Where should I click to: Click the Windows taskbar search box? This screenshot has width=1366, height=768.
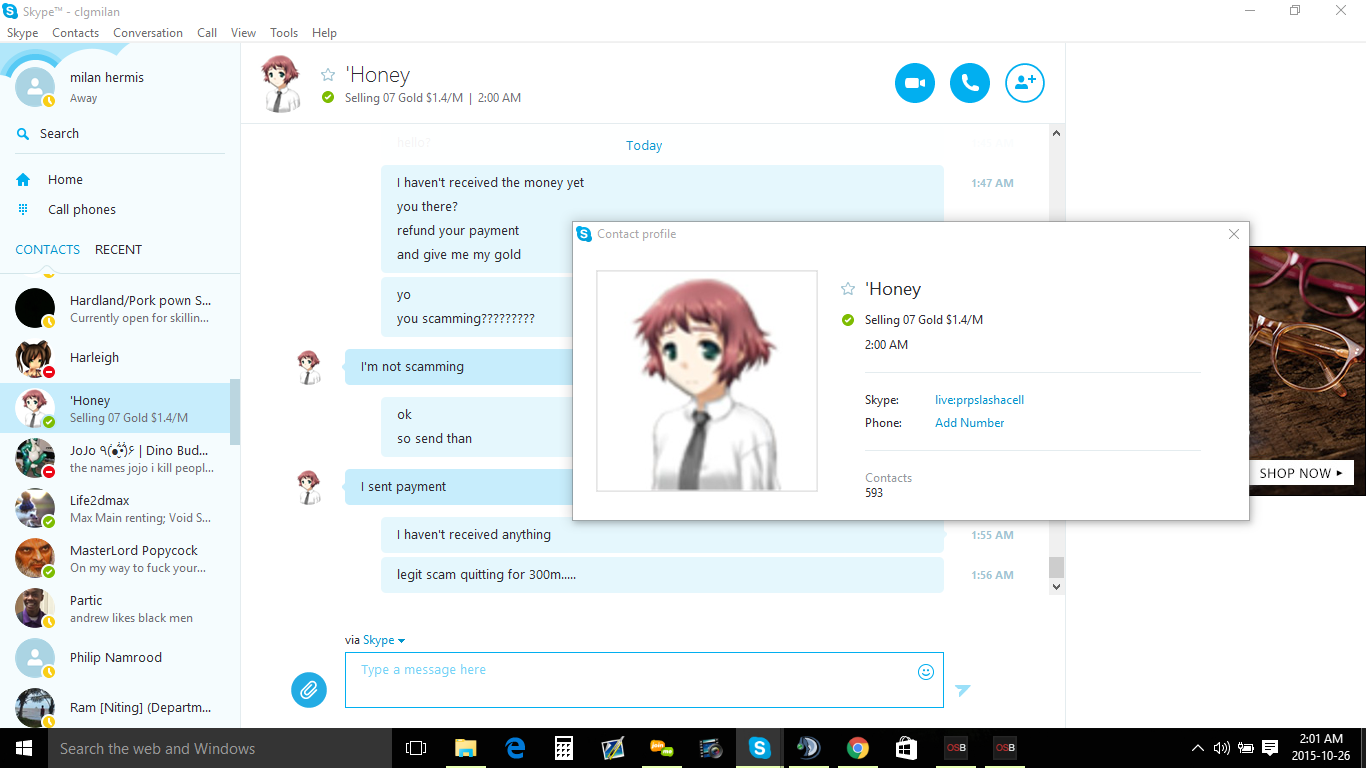point(220,748)
